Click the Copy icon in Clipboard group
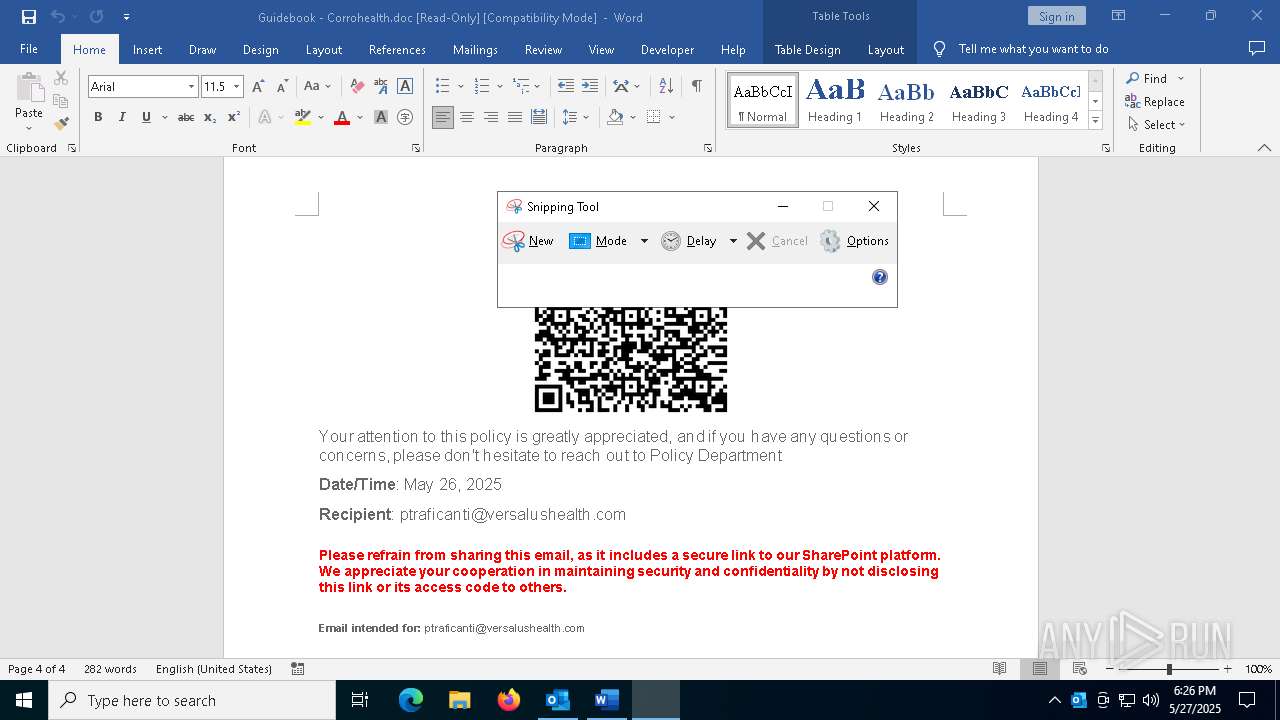The image size is (1280, 720). (x=61, y=101)
